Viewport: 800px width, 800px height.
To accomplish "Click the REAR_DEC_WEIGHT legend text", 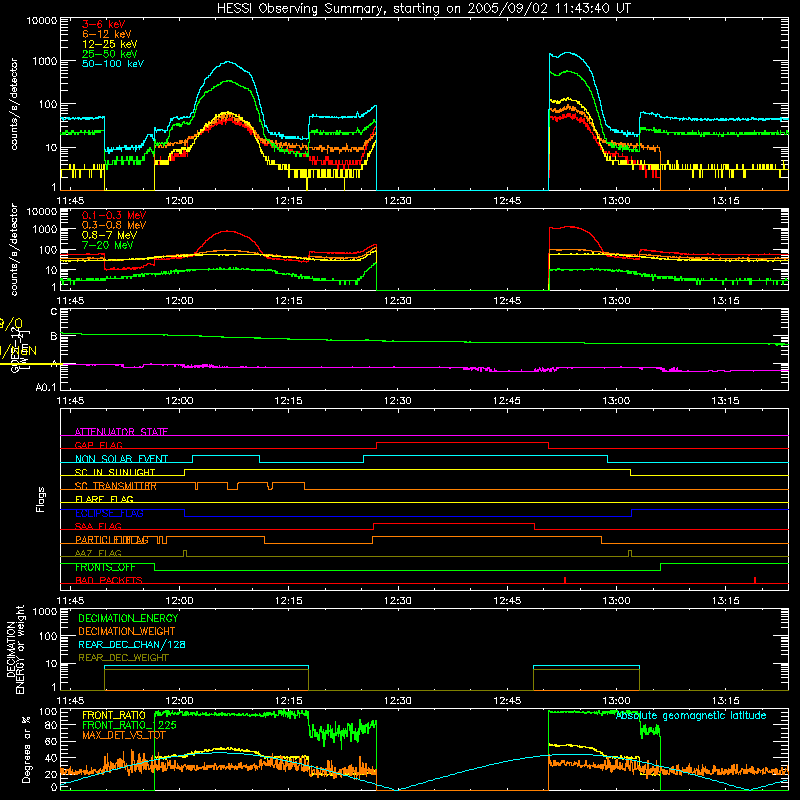I will pos(123,658).
